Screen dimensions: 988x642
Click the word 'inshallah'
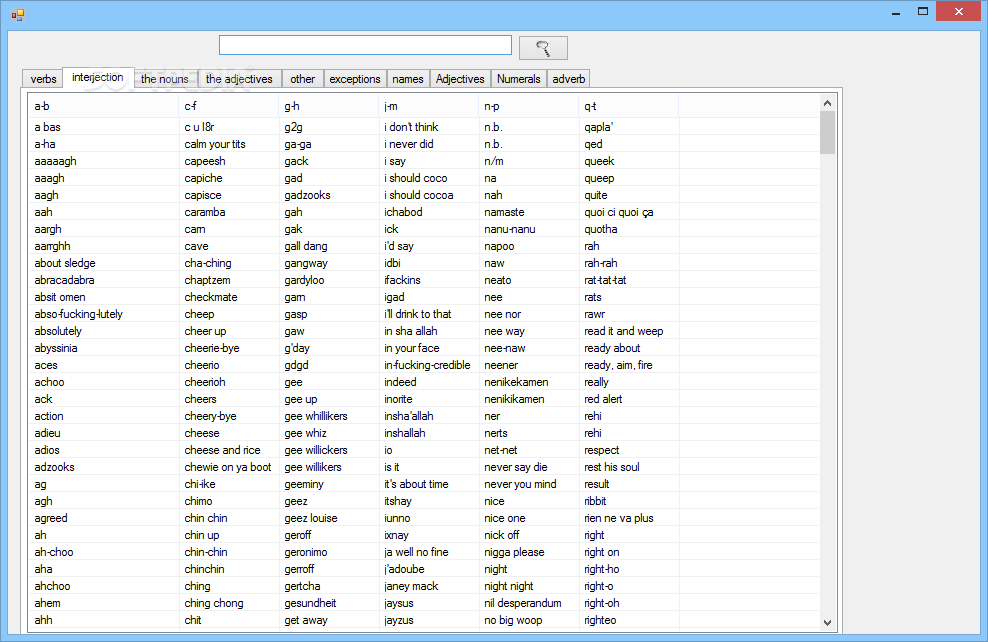(405, 433)
